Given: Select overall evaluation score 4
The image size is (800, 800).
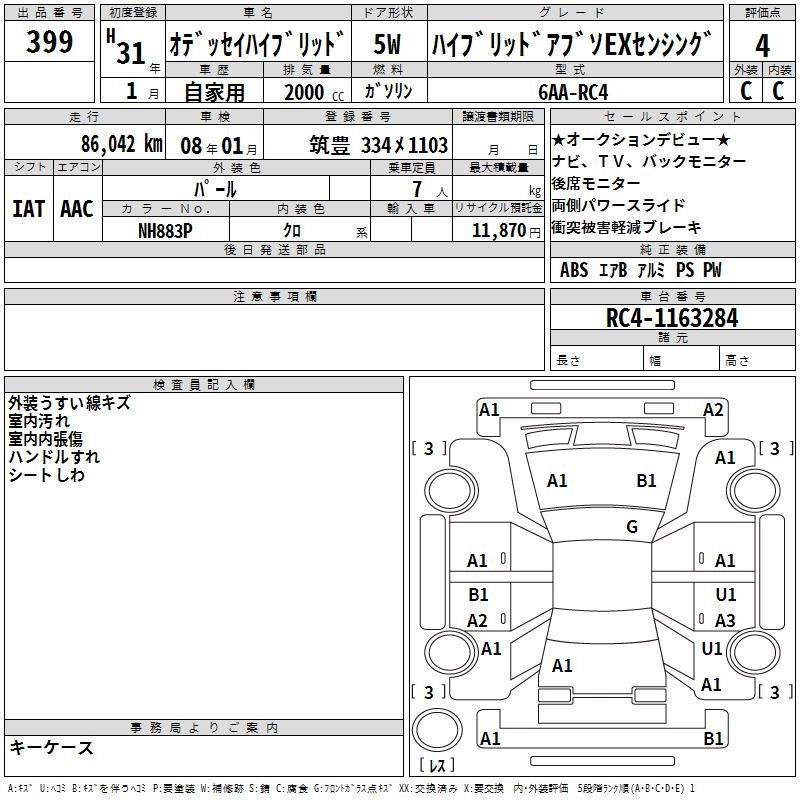Looking at the screenshot, I should (x=762, y=46).
